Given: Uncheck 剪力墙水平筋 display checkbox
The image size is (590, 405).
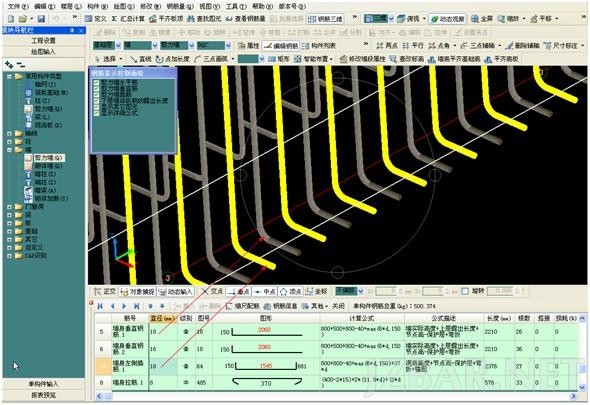Looking at the screenshot, I should (x=96, y=82).
